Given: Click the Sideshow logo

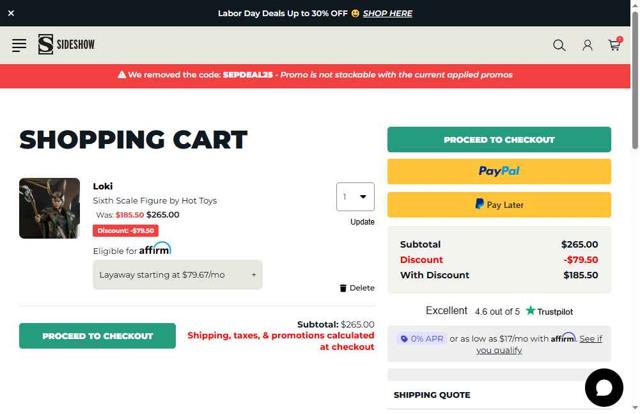Looking at the screenshot, I should (x=67, y=45).
